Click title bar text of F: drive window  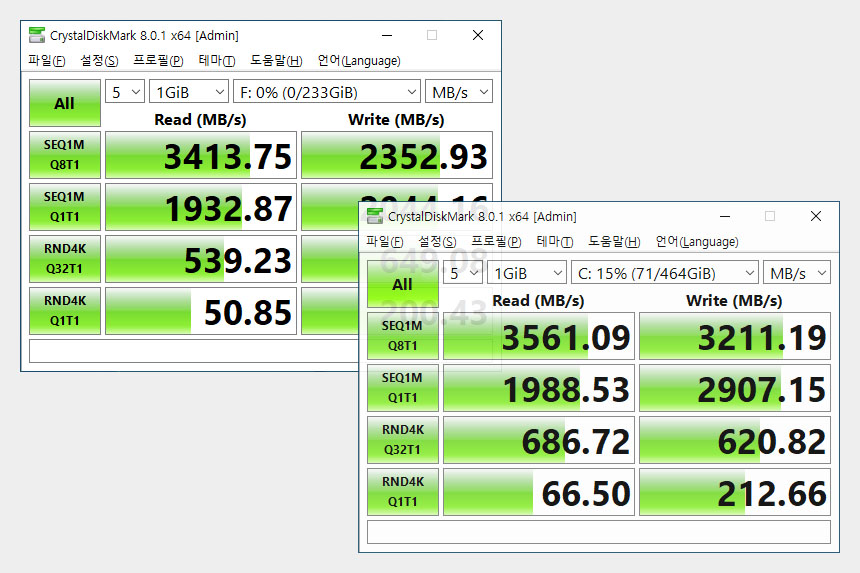click(144, 36)
